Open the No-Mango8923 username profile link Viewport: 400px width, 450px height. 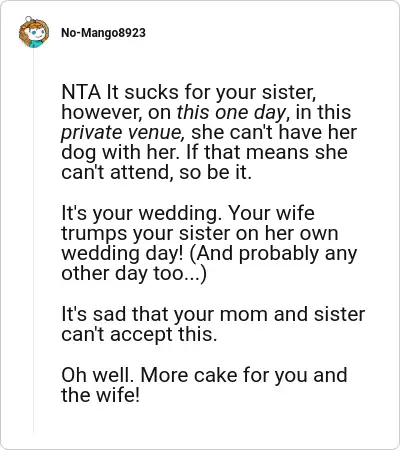(x=103, y=33)
